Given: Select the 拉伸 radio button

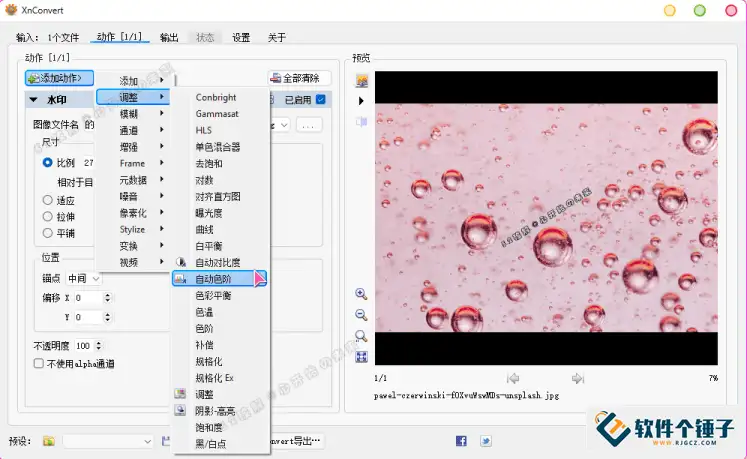Looking at the screenshot, I should pos(47,215).
